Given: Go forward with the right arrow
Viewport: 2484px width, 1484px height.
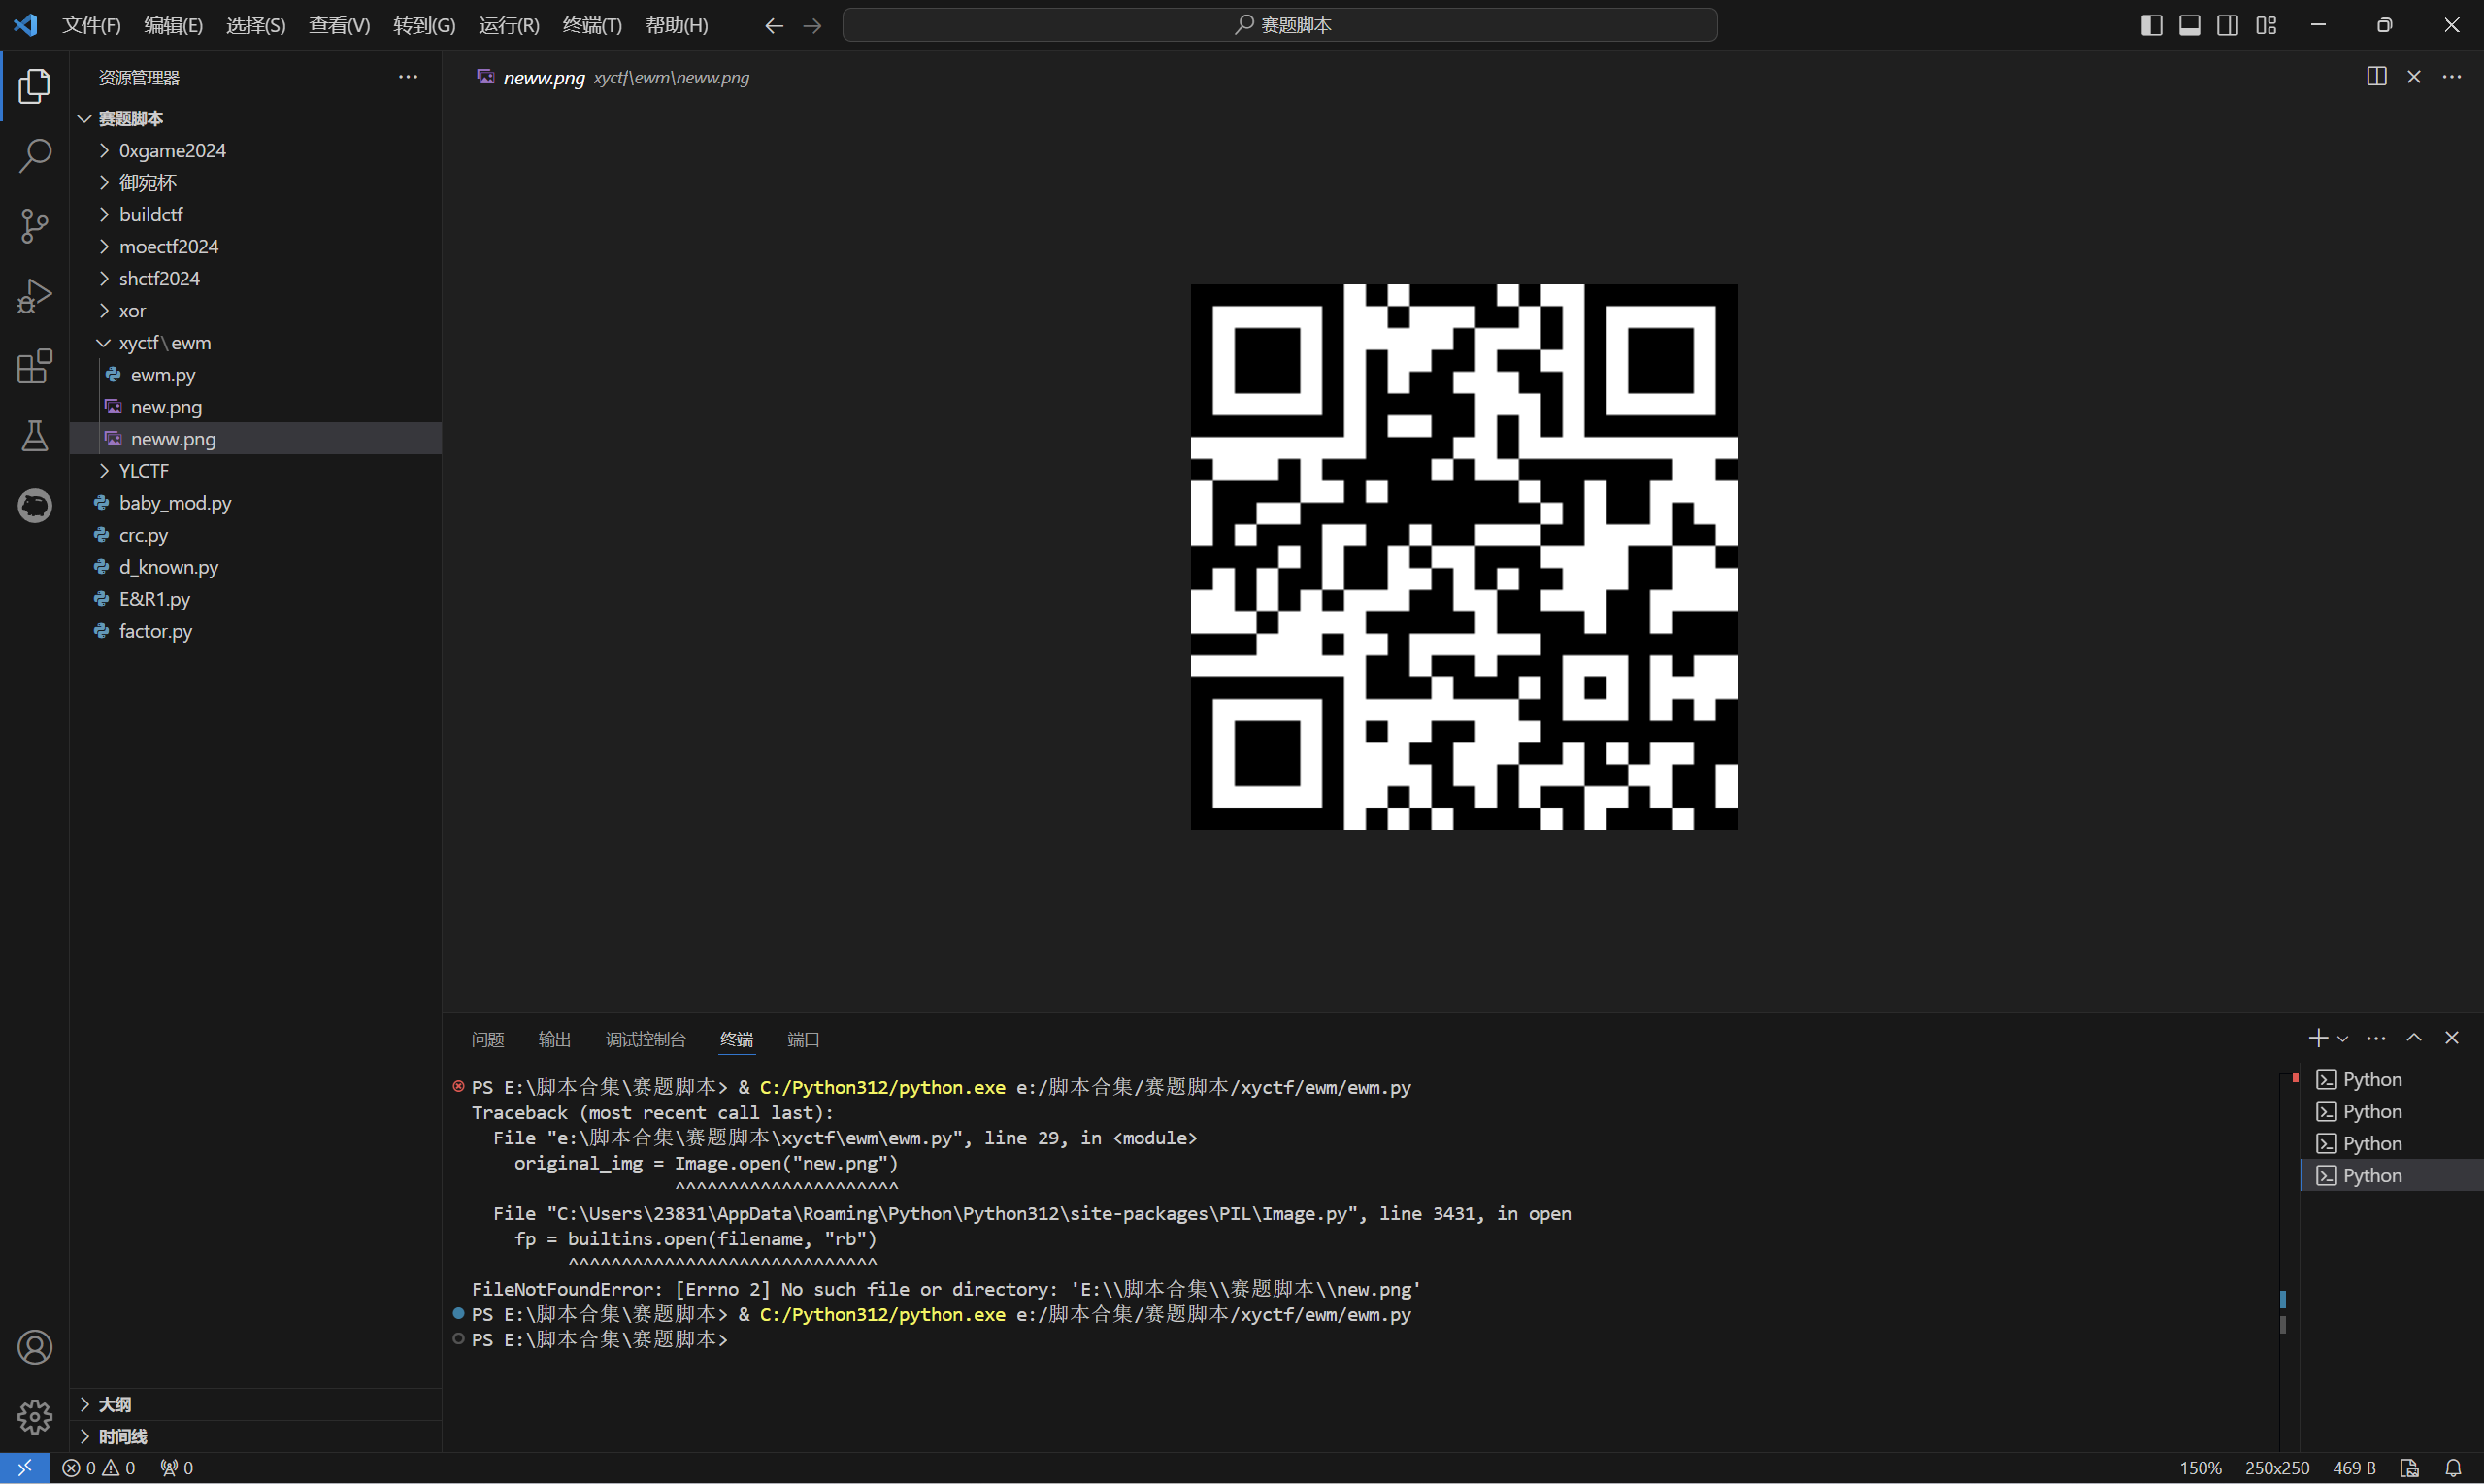Looking at the screenshot, I should click(x=812, y=25).
